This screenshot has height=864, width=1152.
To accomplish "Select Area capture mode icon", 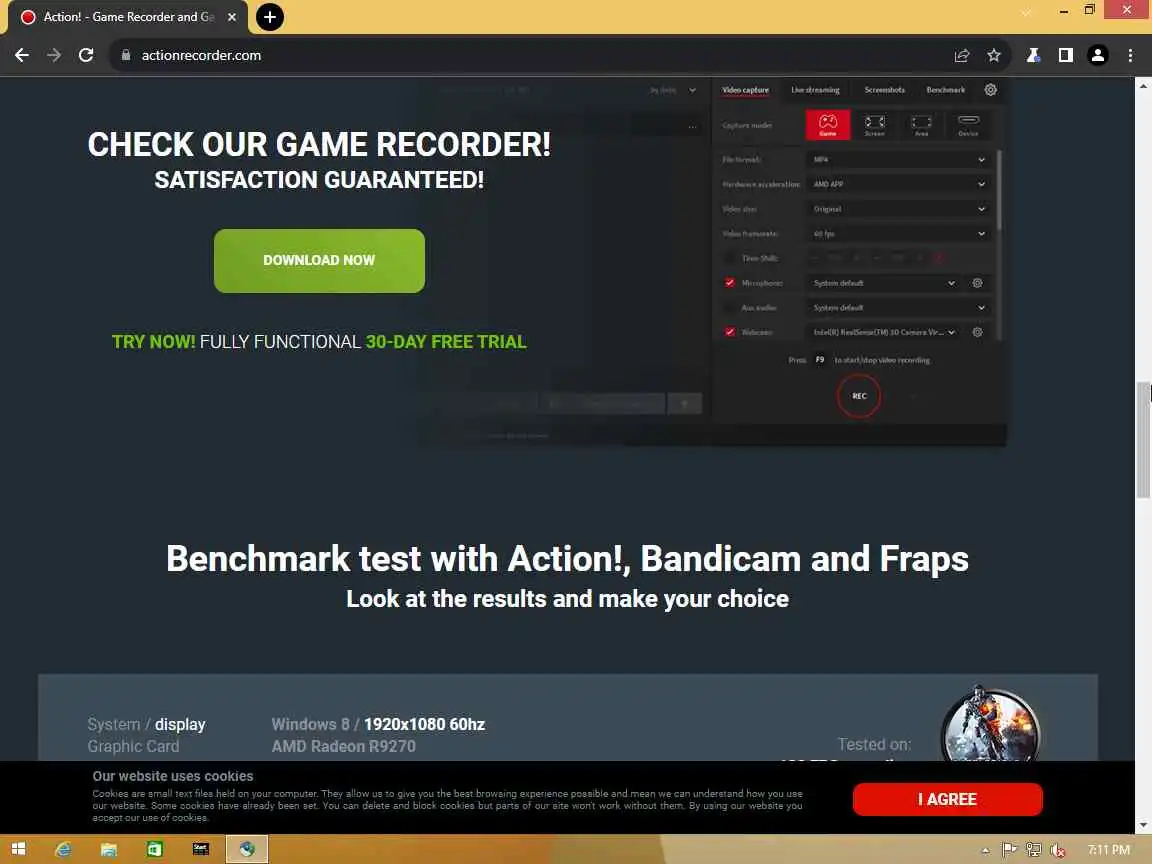I will tap(921, 124).
